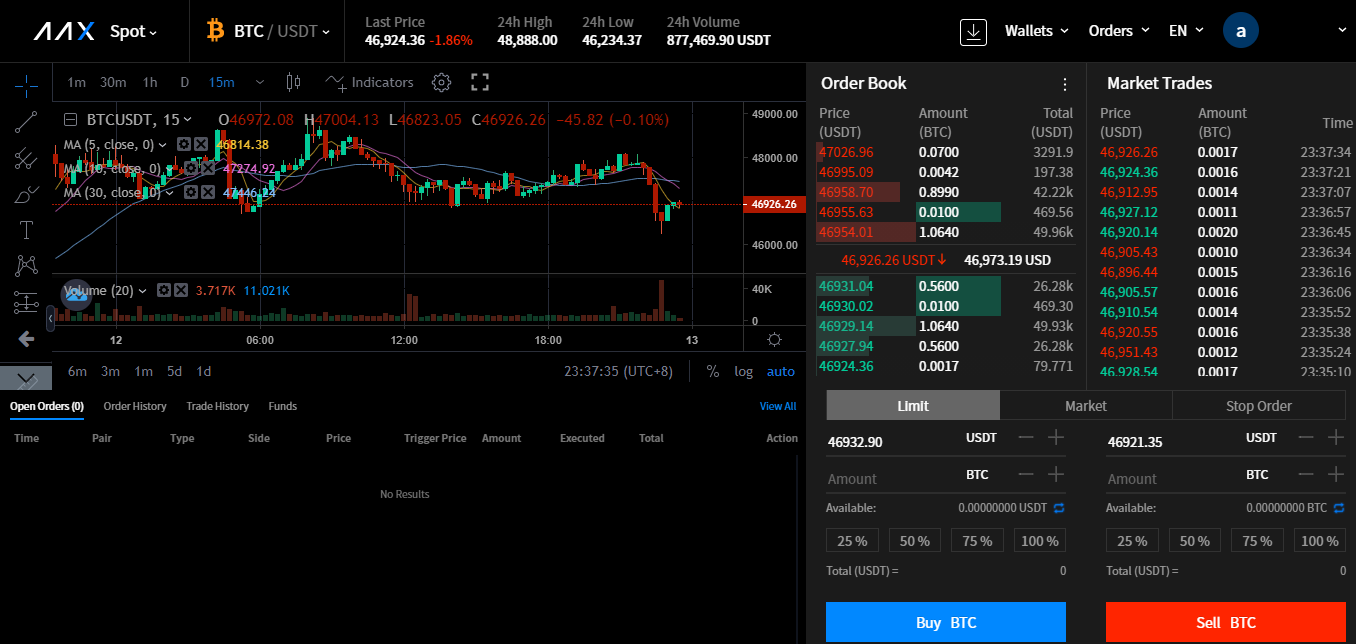Refresh available USDT balance

[x=1059, y=508]
